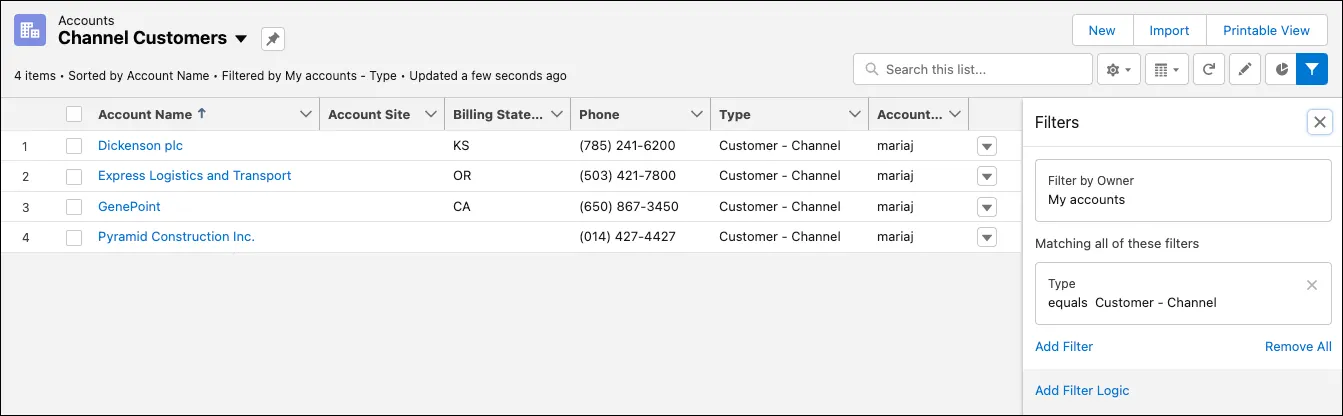Click the New button
The width and height of the screenshot is (1343, 416).
[x=1102, y=30]
